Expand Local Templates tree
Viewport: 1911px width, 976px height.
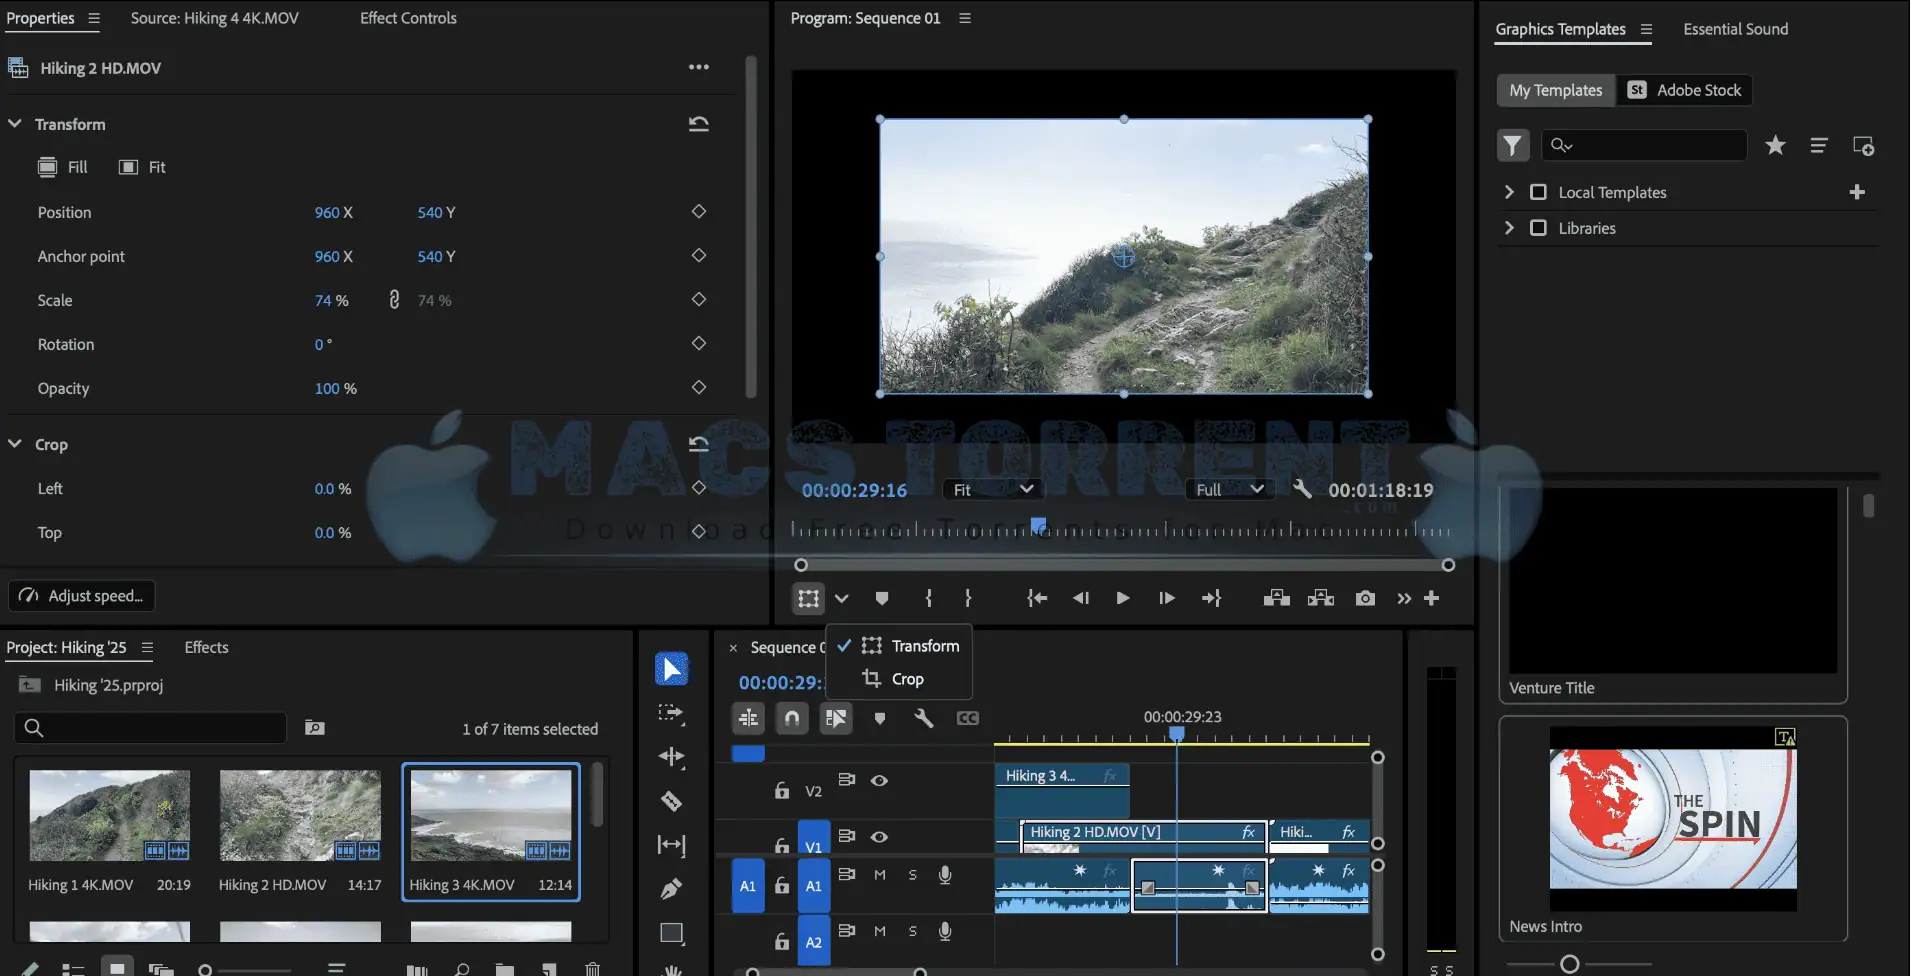pos(1509,192)
